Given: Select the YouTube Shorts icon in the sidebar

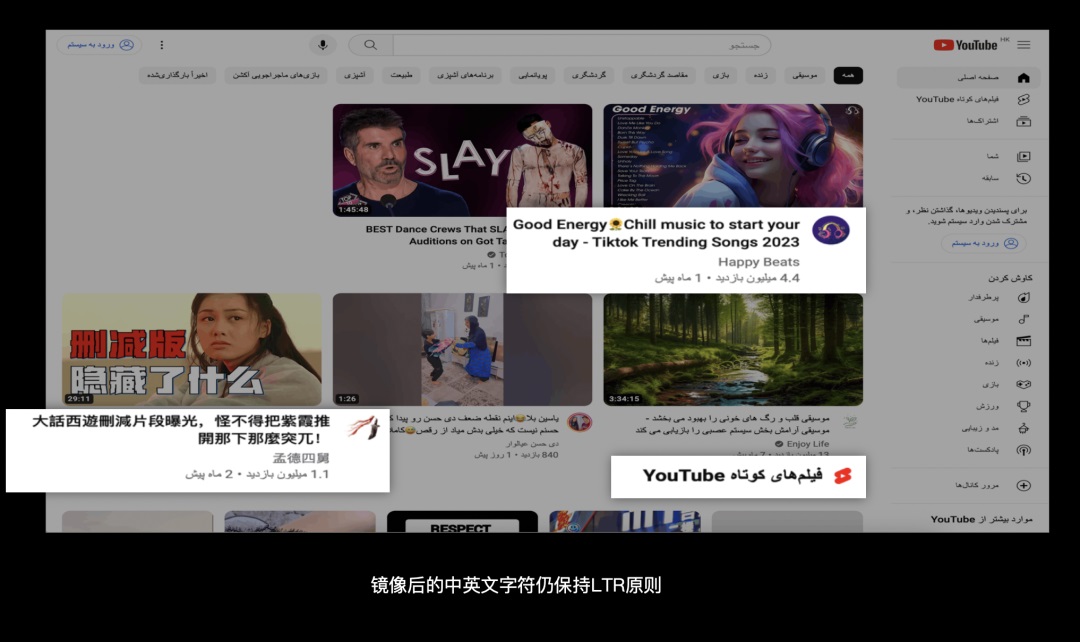Looking at the screenshot, I should (1022, 99).
